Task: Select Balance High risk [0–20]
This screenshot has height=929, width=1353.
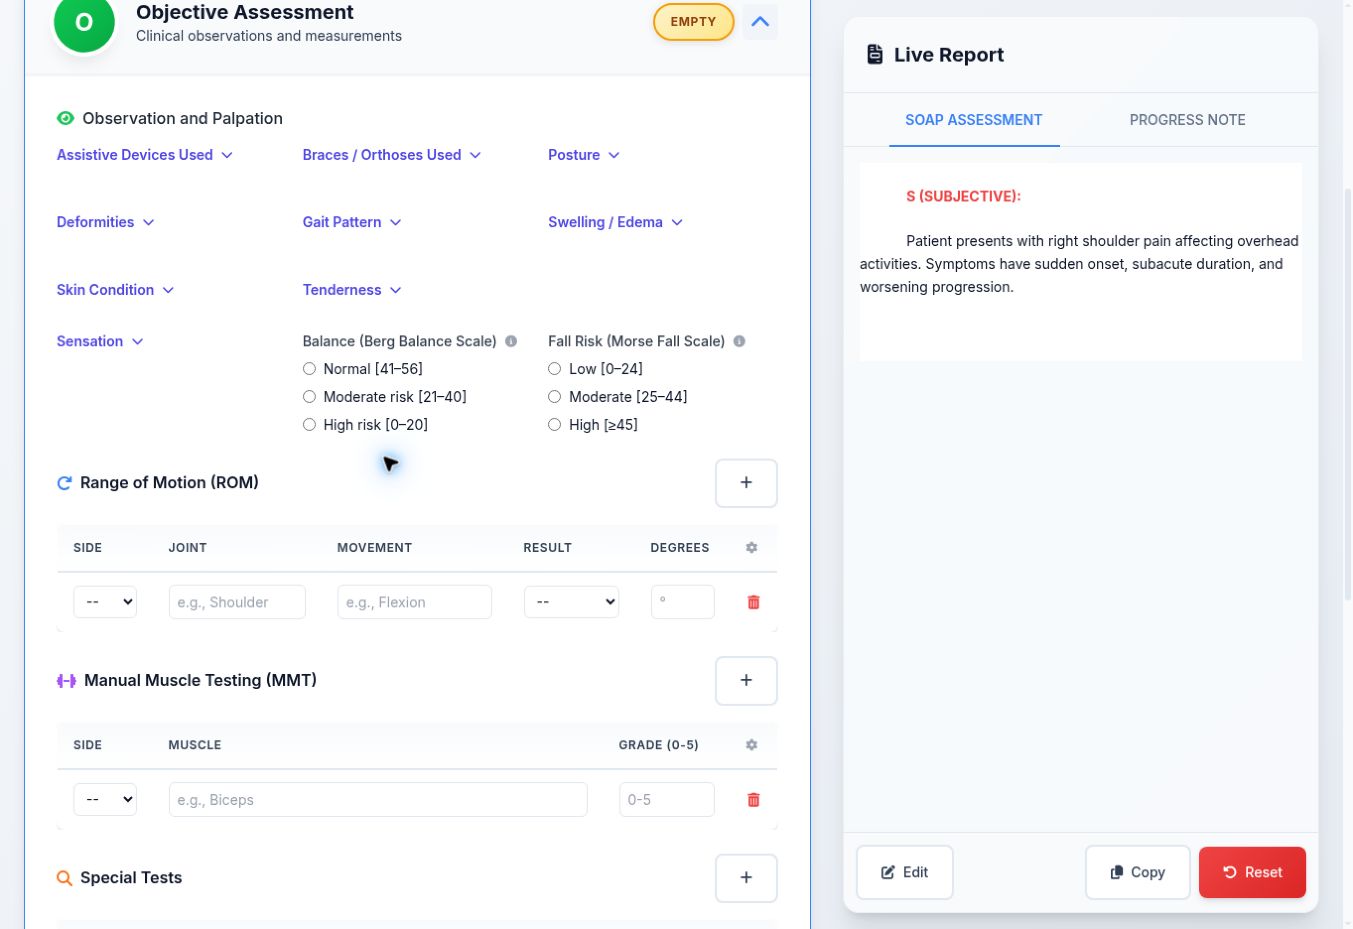Action: 310,425
